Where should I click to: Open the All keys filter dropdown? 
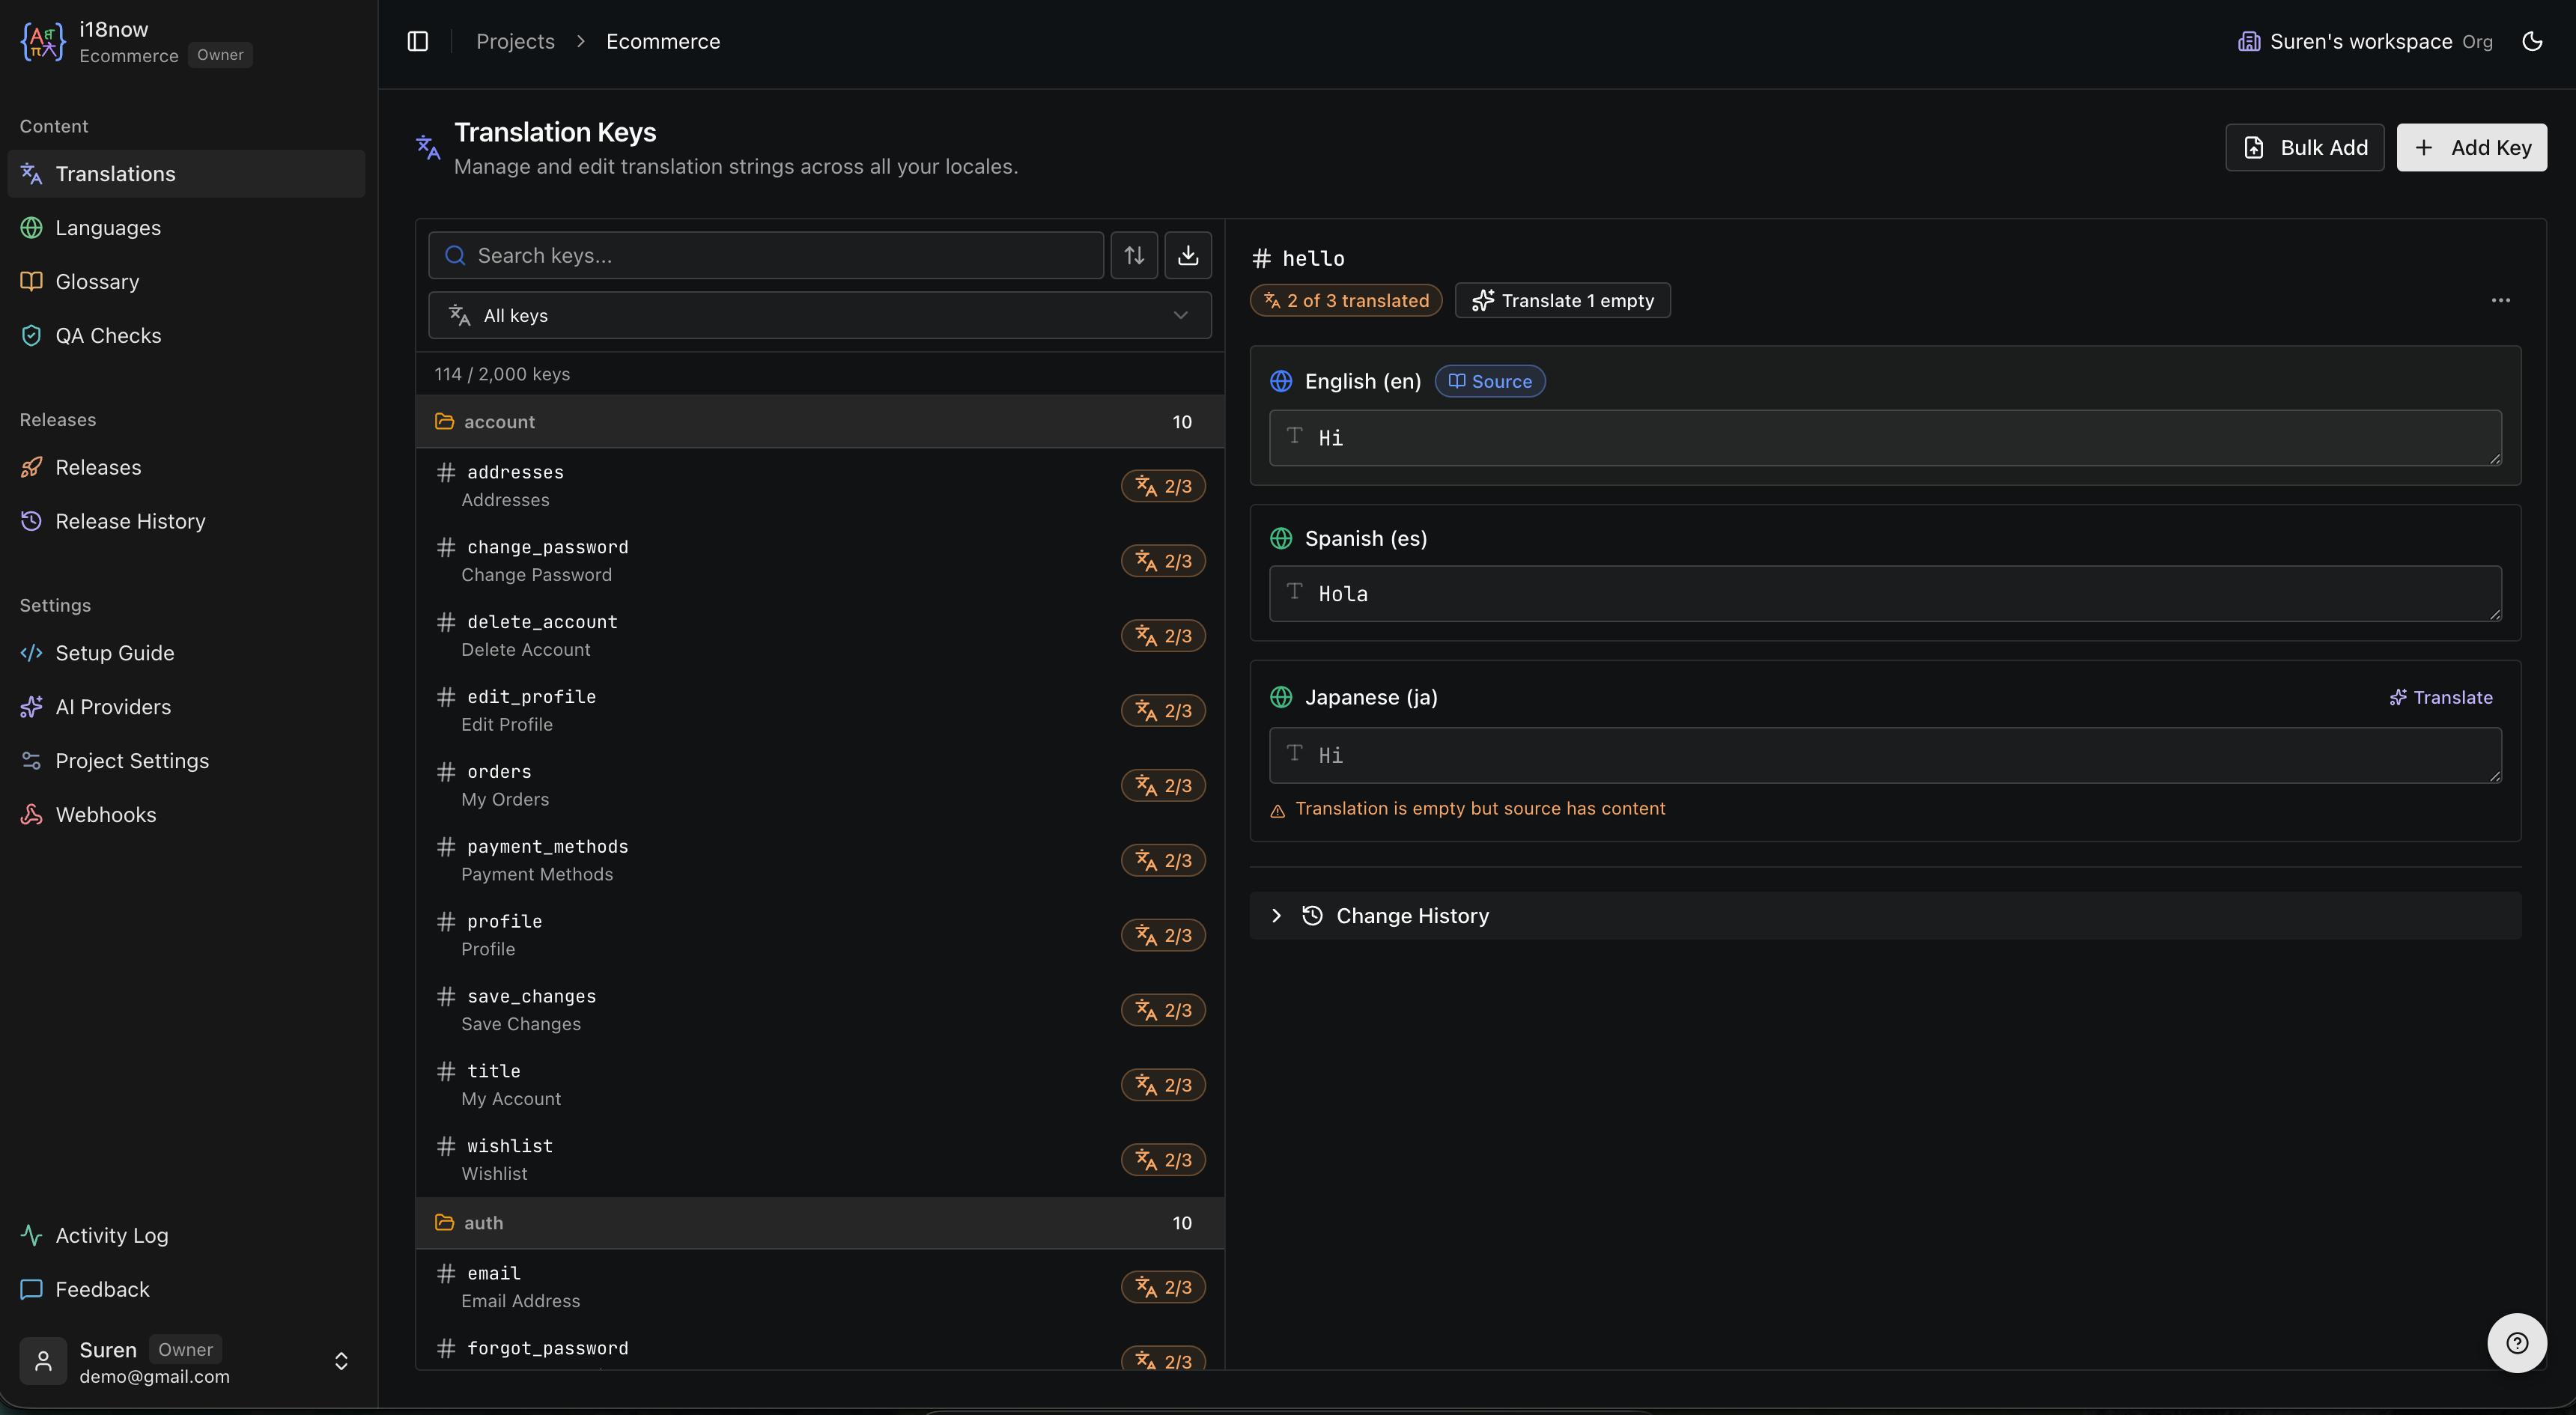pyautogui.click(x=819, y=315)
